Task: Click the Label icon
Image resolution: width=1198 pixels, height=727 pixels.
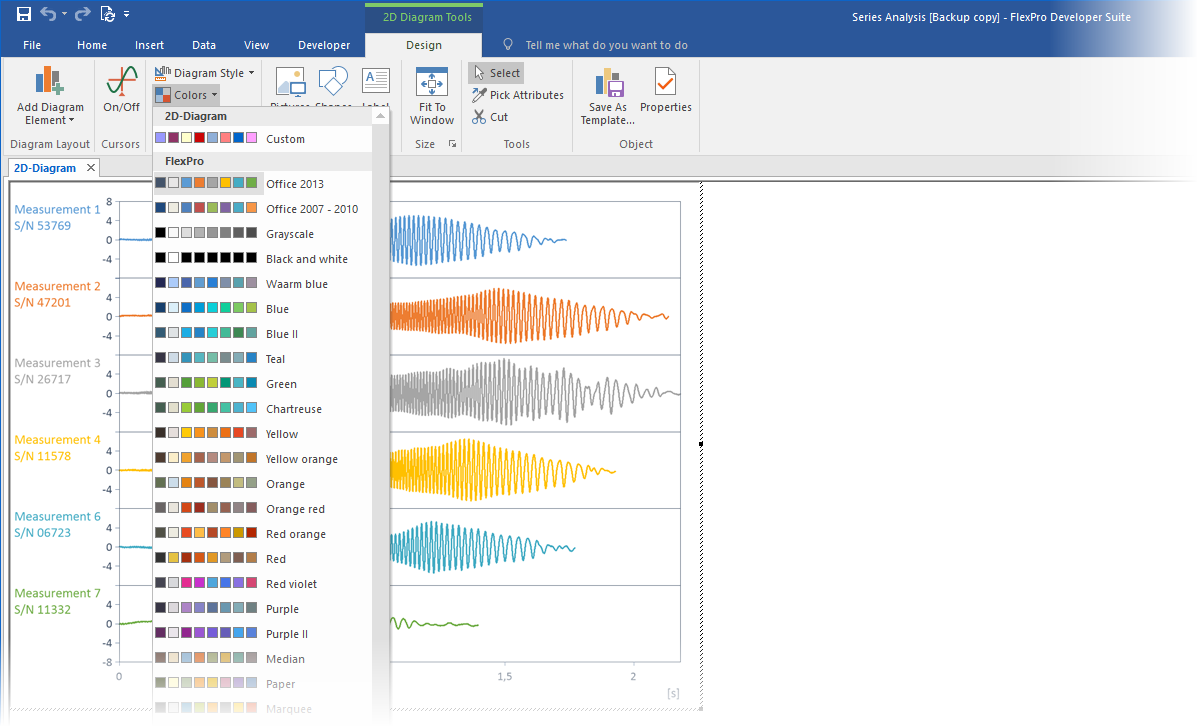Action: click(375, 82)
